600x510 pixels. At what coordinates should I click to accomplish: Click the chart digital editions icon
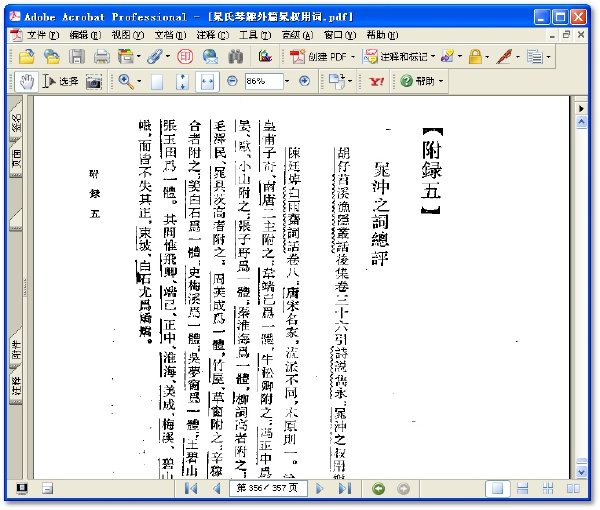pos(265,57)
